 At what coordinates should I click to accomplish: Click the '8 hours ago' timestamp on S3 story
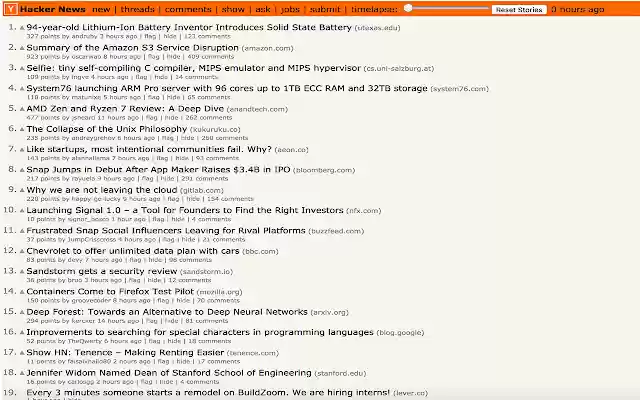point(122,57)
